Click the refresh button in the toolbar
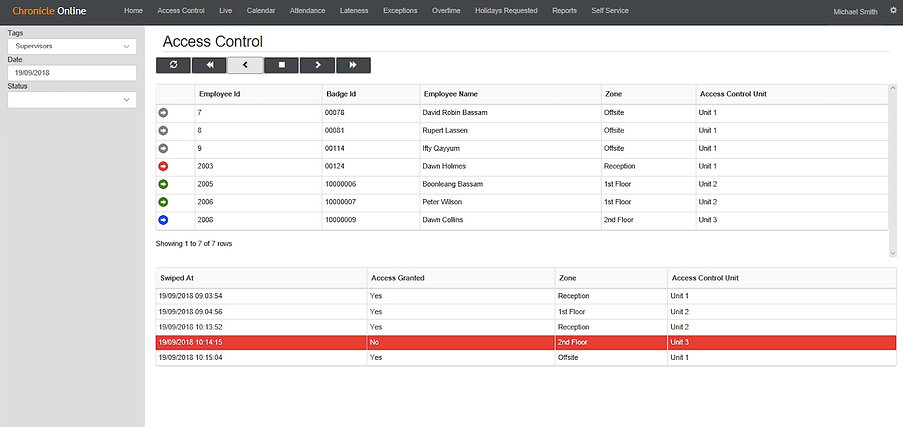The width and height of the screenshot is (903, 427). point(173,65)
